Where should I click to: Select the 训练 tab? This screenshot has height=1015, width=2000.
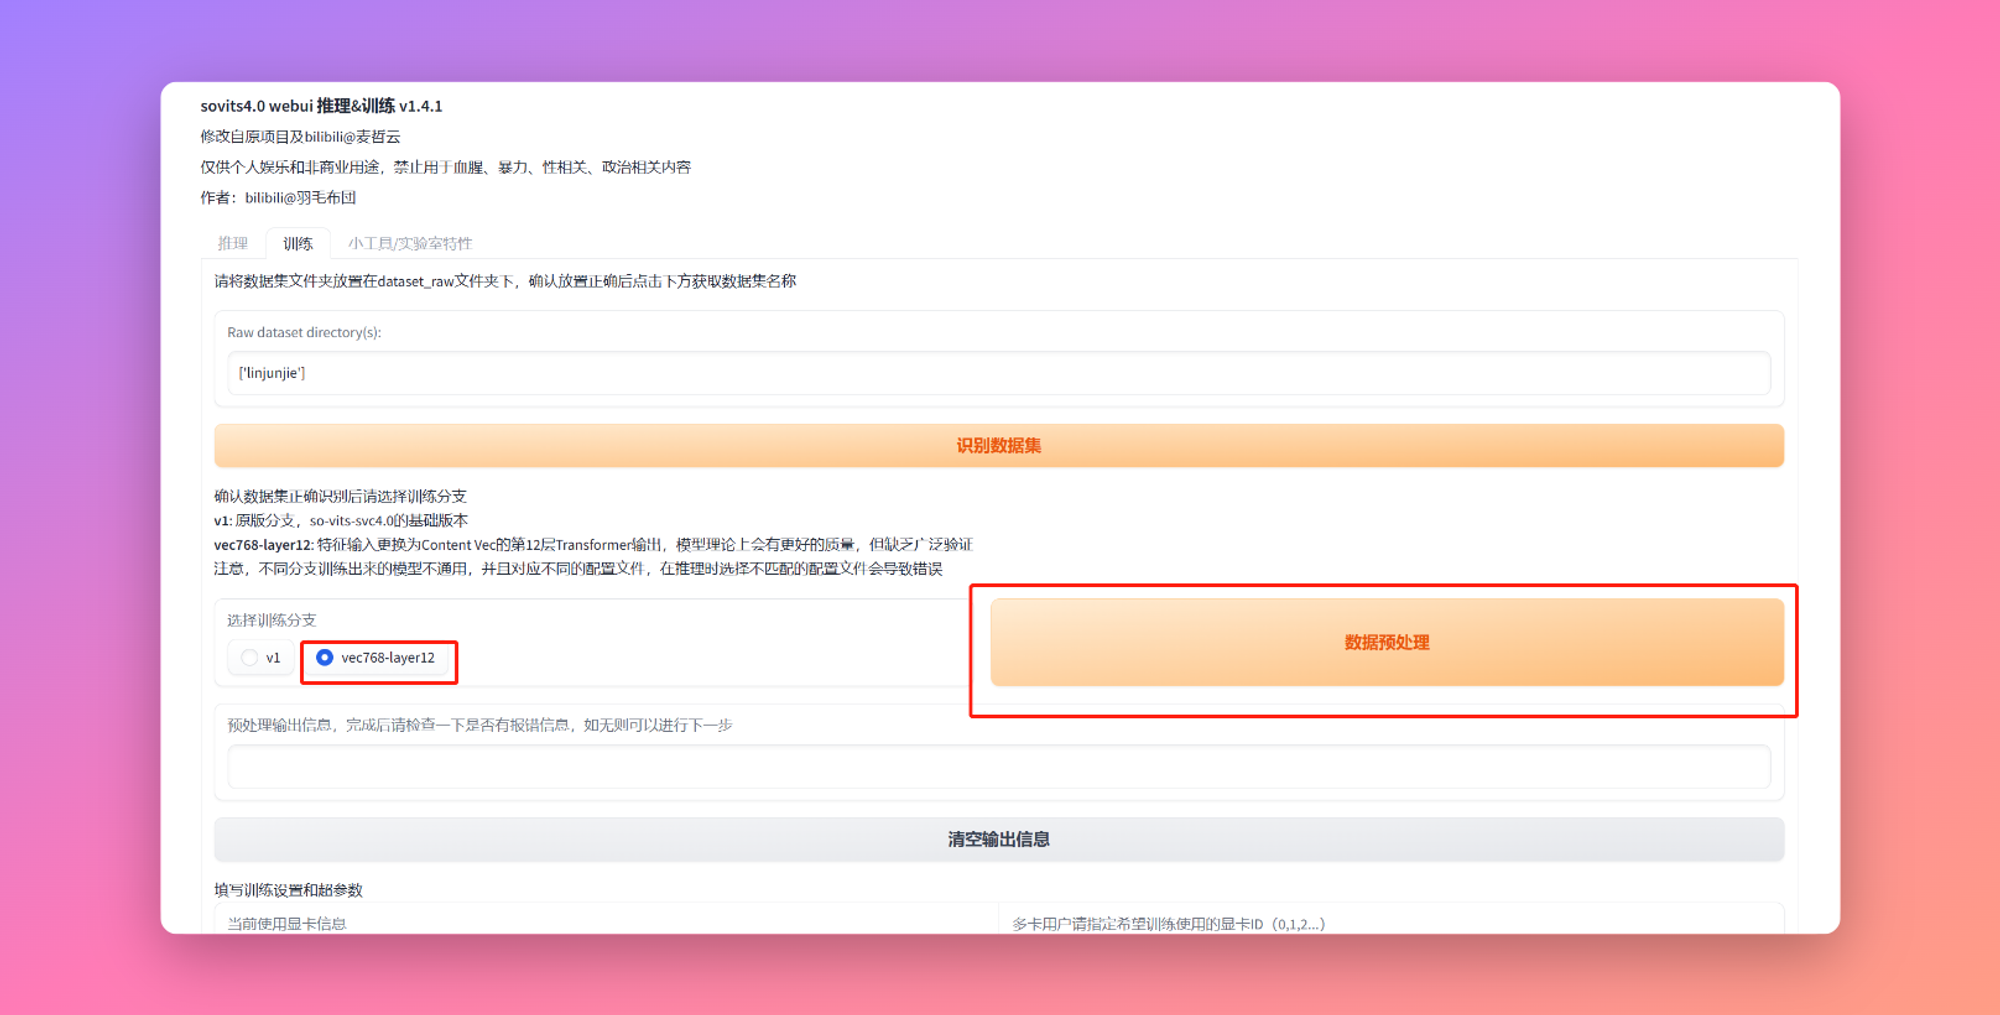(297, 243)
